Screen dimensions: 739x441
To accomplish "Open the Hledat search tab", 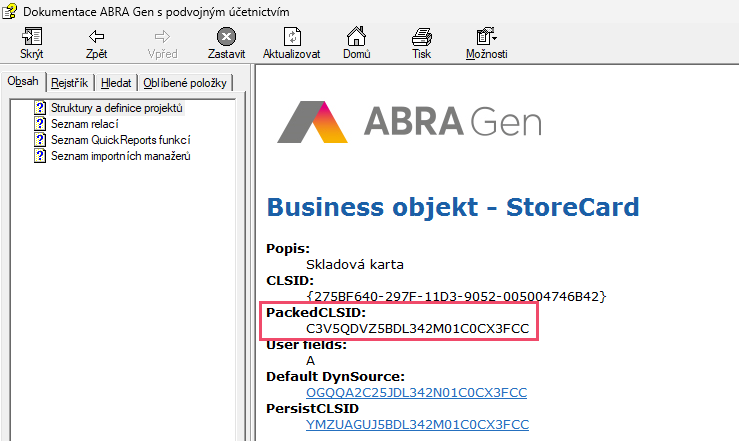I will point(117,83).
